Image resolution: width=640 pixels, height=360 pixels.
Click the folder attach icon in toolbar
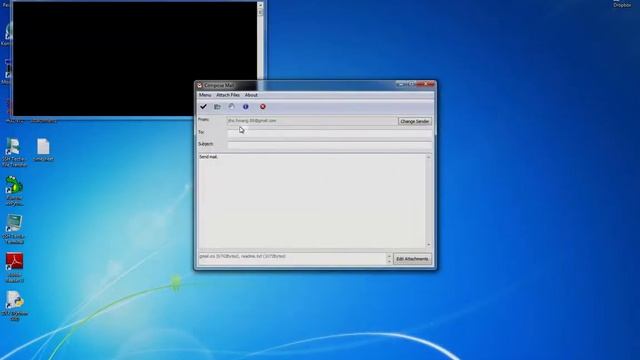(x=217, y=107)
